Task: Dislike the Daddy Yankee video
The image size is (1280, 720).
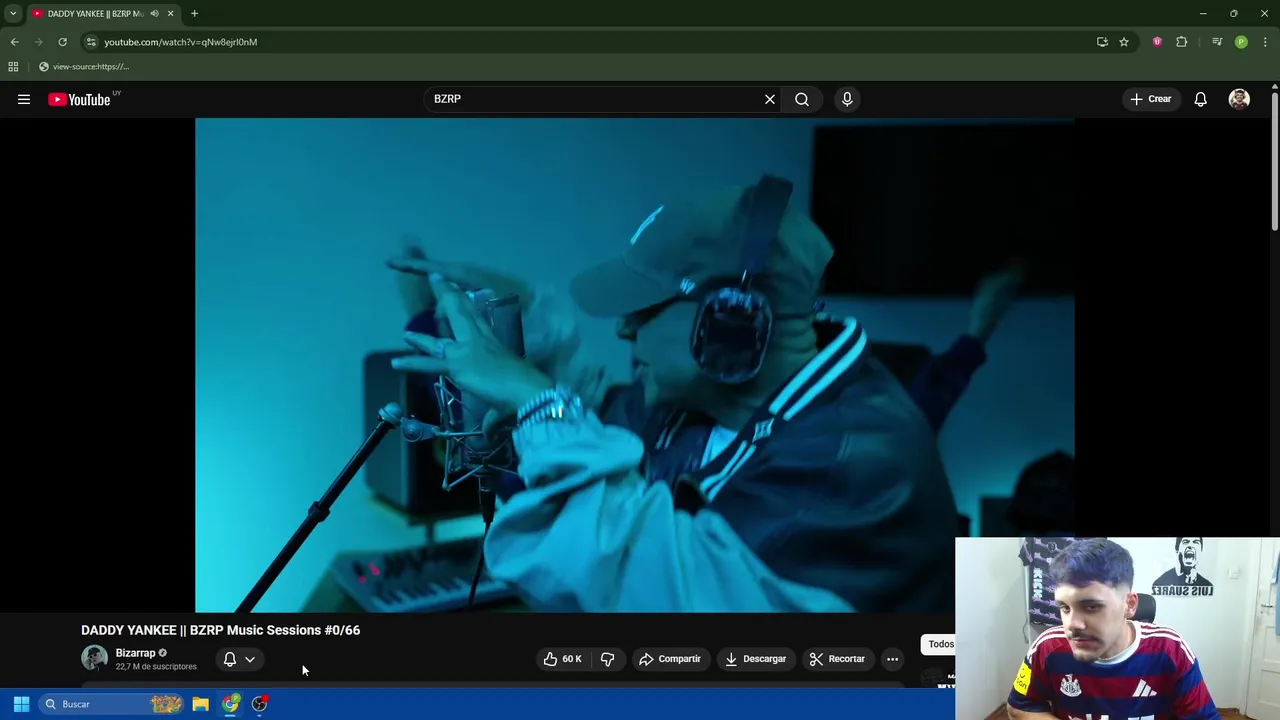Action: pyautogui.click(x=607, y=659)
